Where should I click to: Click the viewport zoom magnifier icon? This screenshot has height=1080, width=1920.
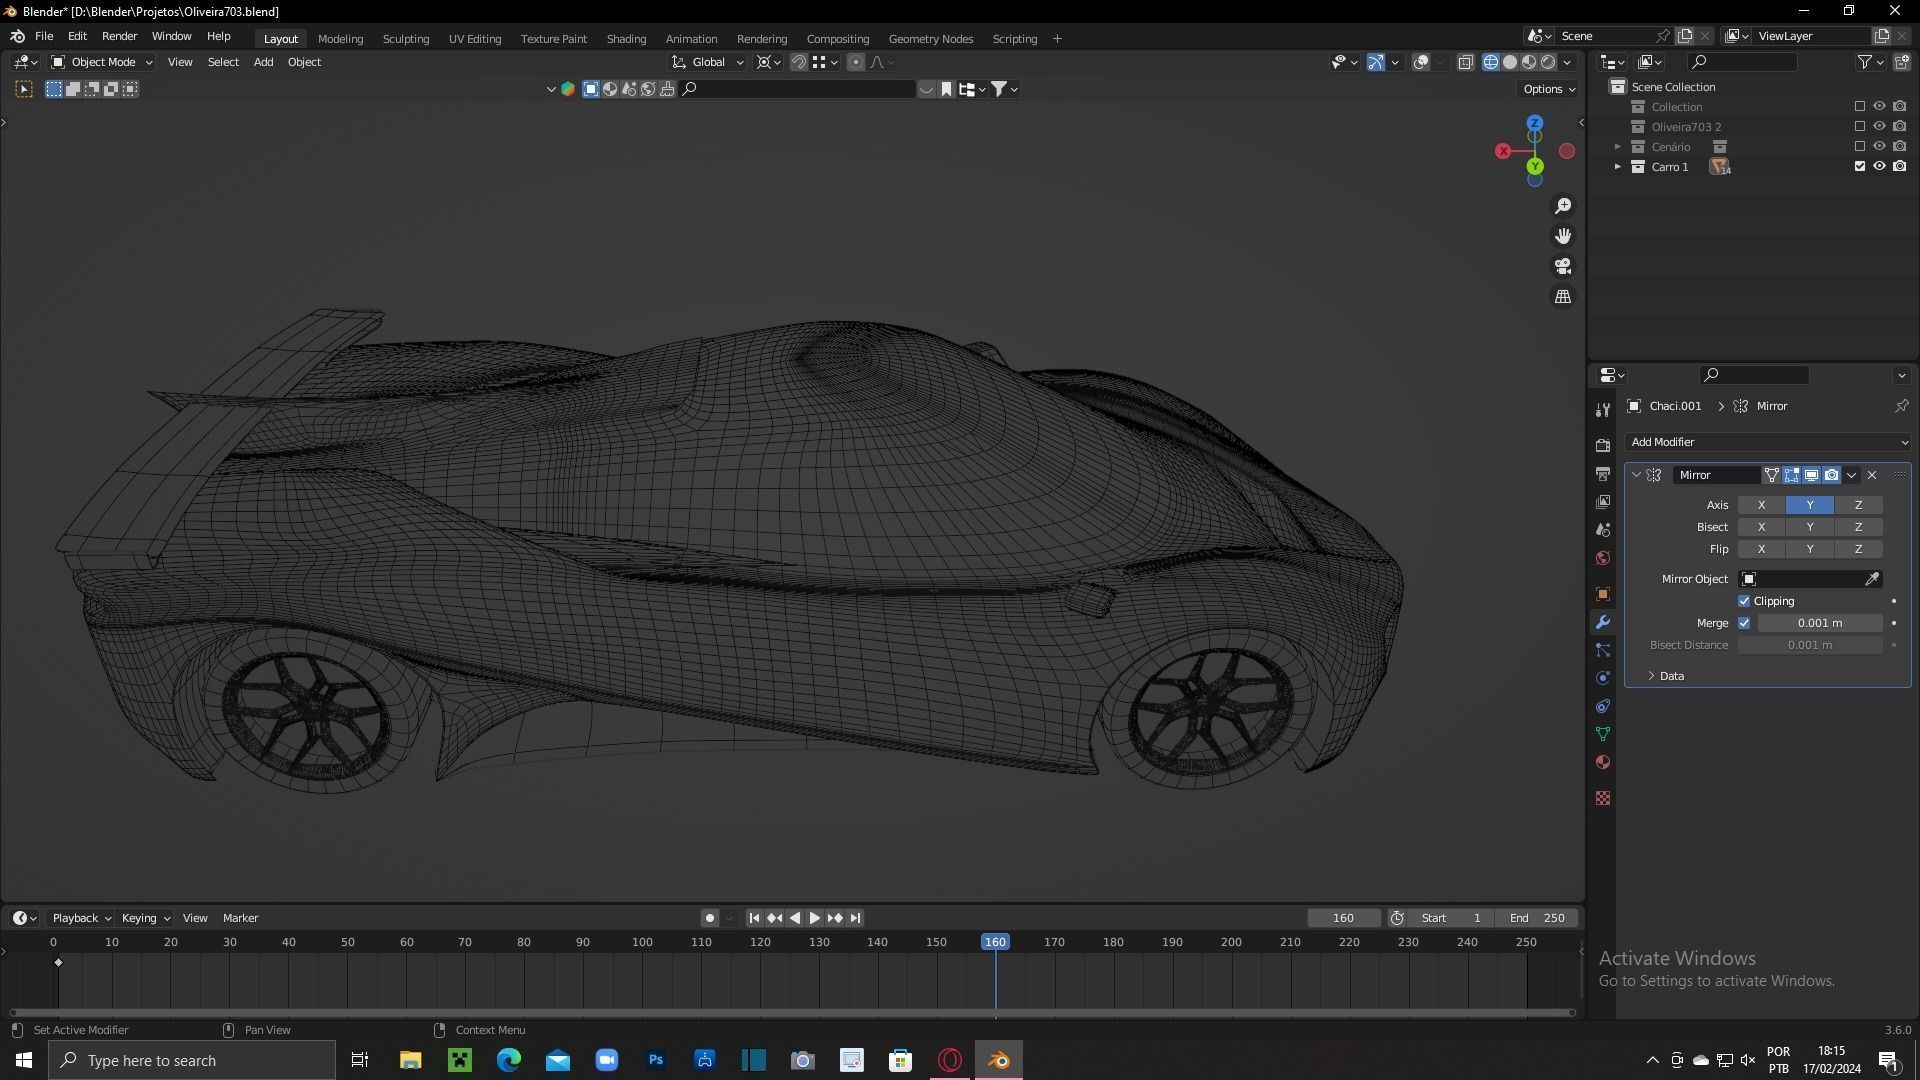(1563, 206)
